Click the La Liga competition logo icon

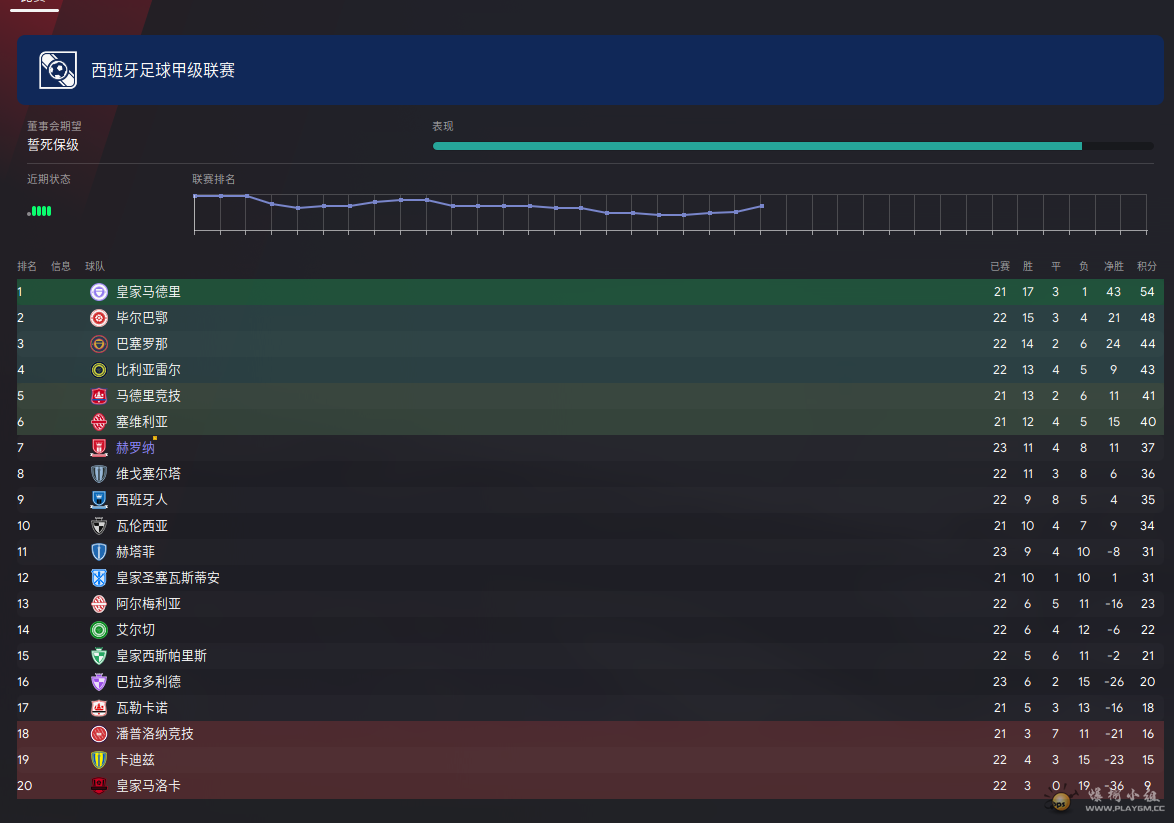coord(58,70)
